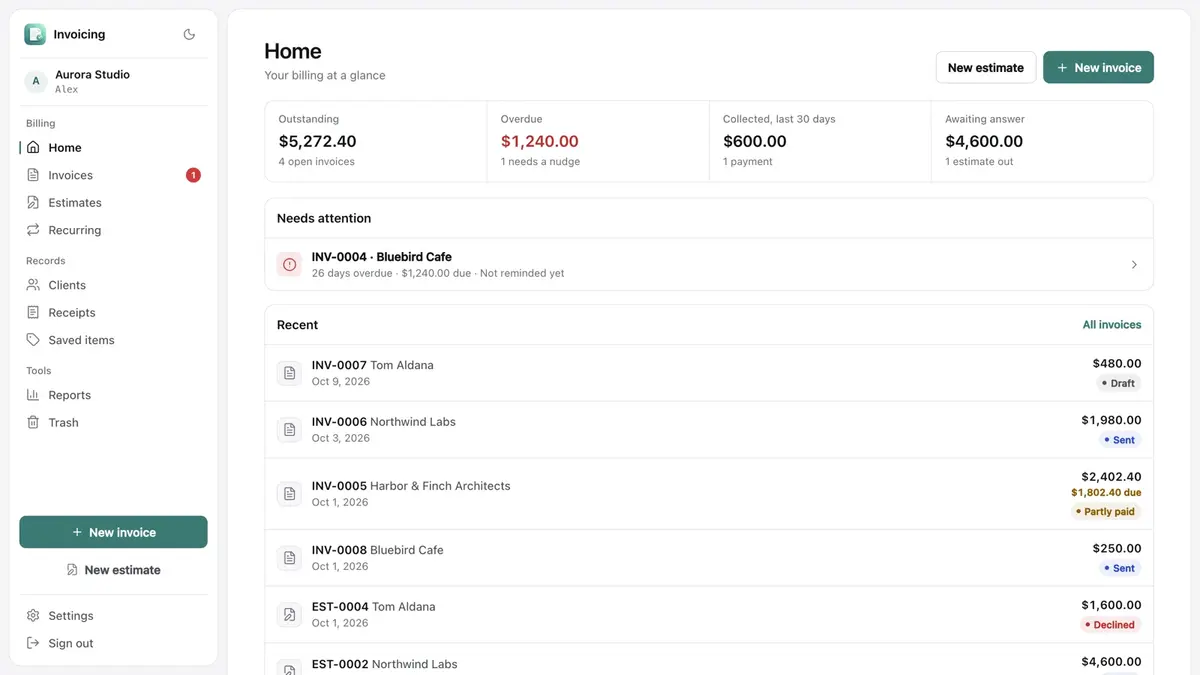This screenshot has height=675, width=1200.
Task: Click the Partly paid status badge
Action: 1106,511
